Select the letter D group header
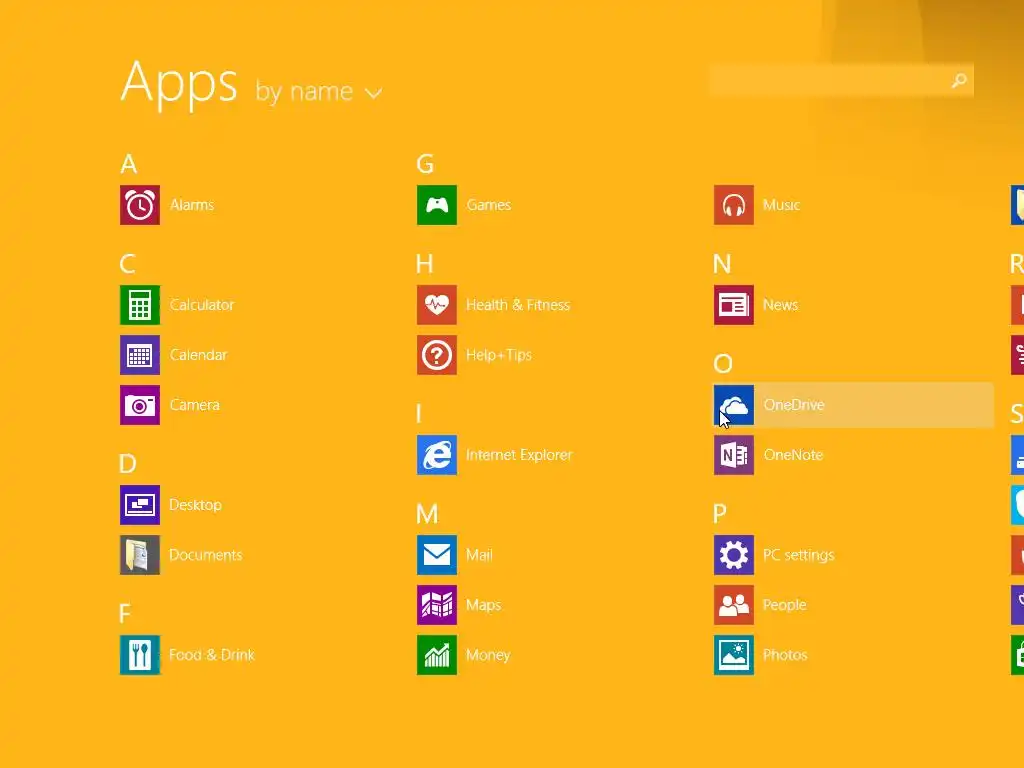1024x768 pixels. tap(128, 464)
